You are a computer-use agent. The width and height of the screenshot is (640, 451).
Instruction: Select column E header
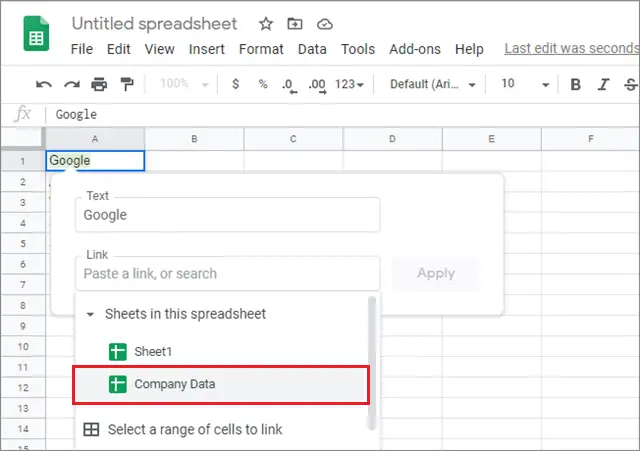(x=492, y=139)
